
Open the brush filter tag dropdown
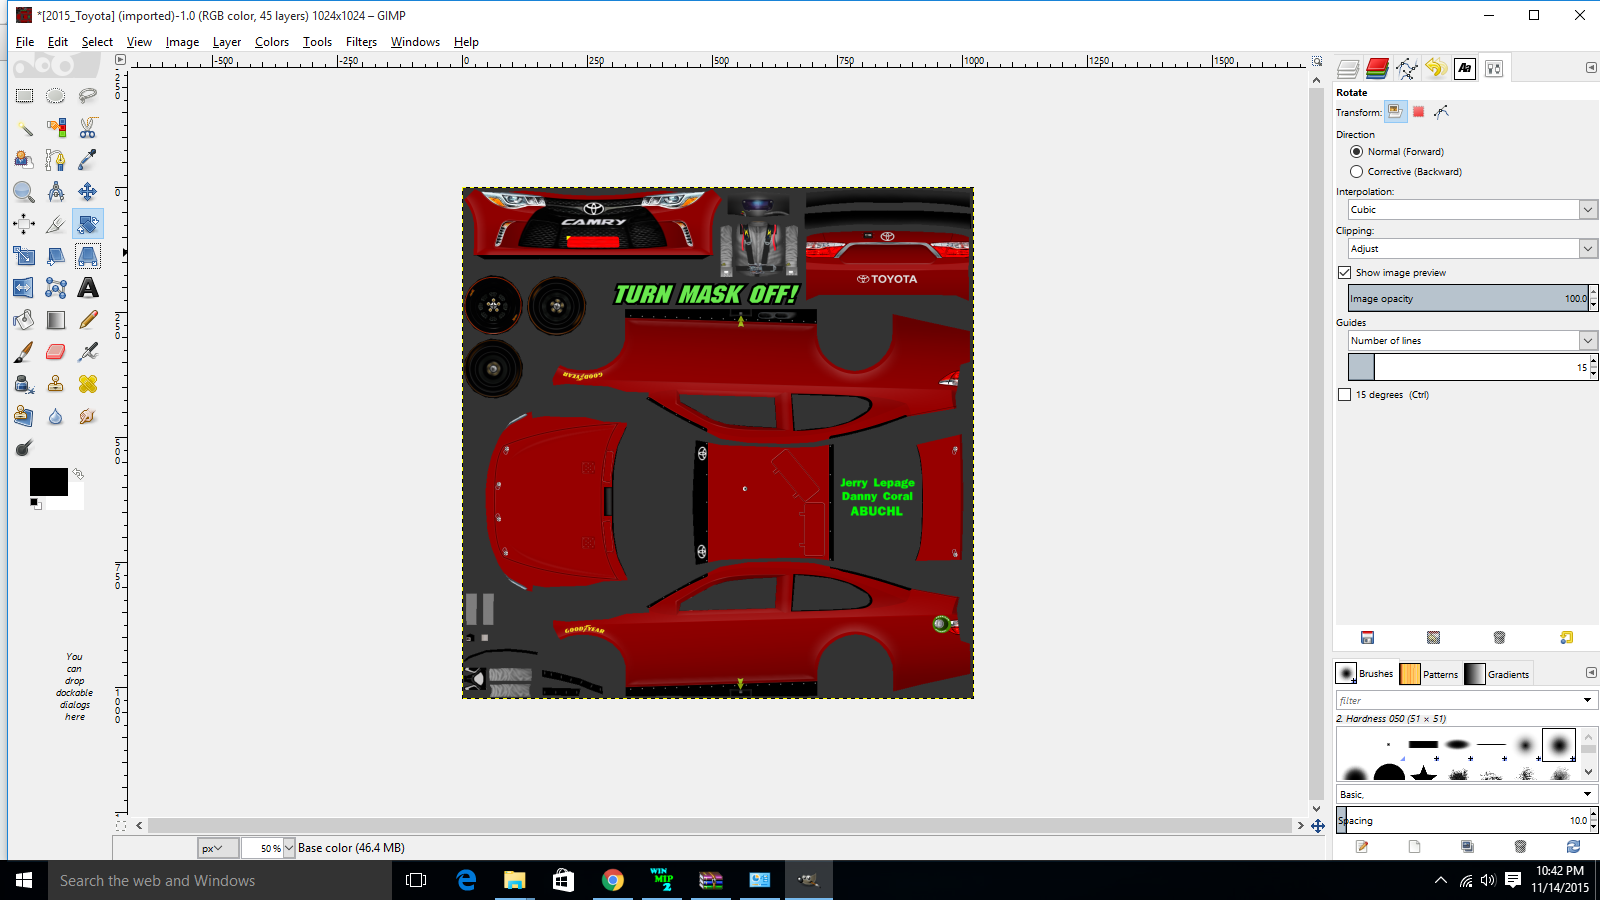coord(1587,700)
